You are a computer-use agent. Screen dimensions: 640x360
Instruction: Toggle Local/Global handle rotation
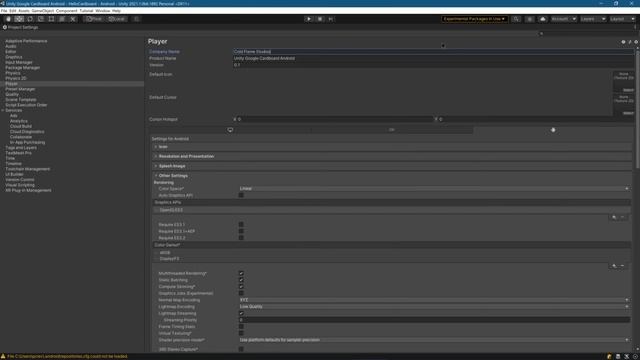tap(117, 19)
